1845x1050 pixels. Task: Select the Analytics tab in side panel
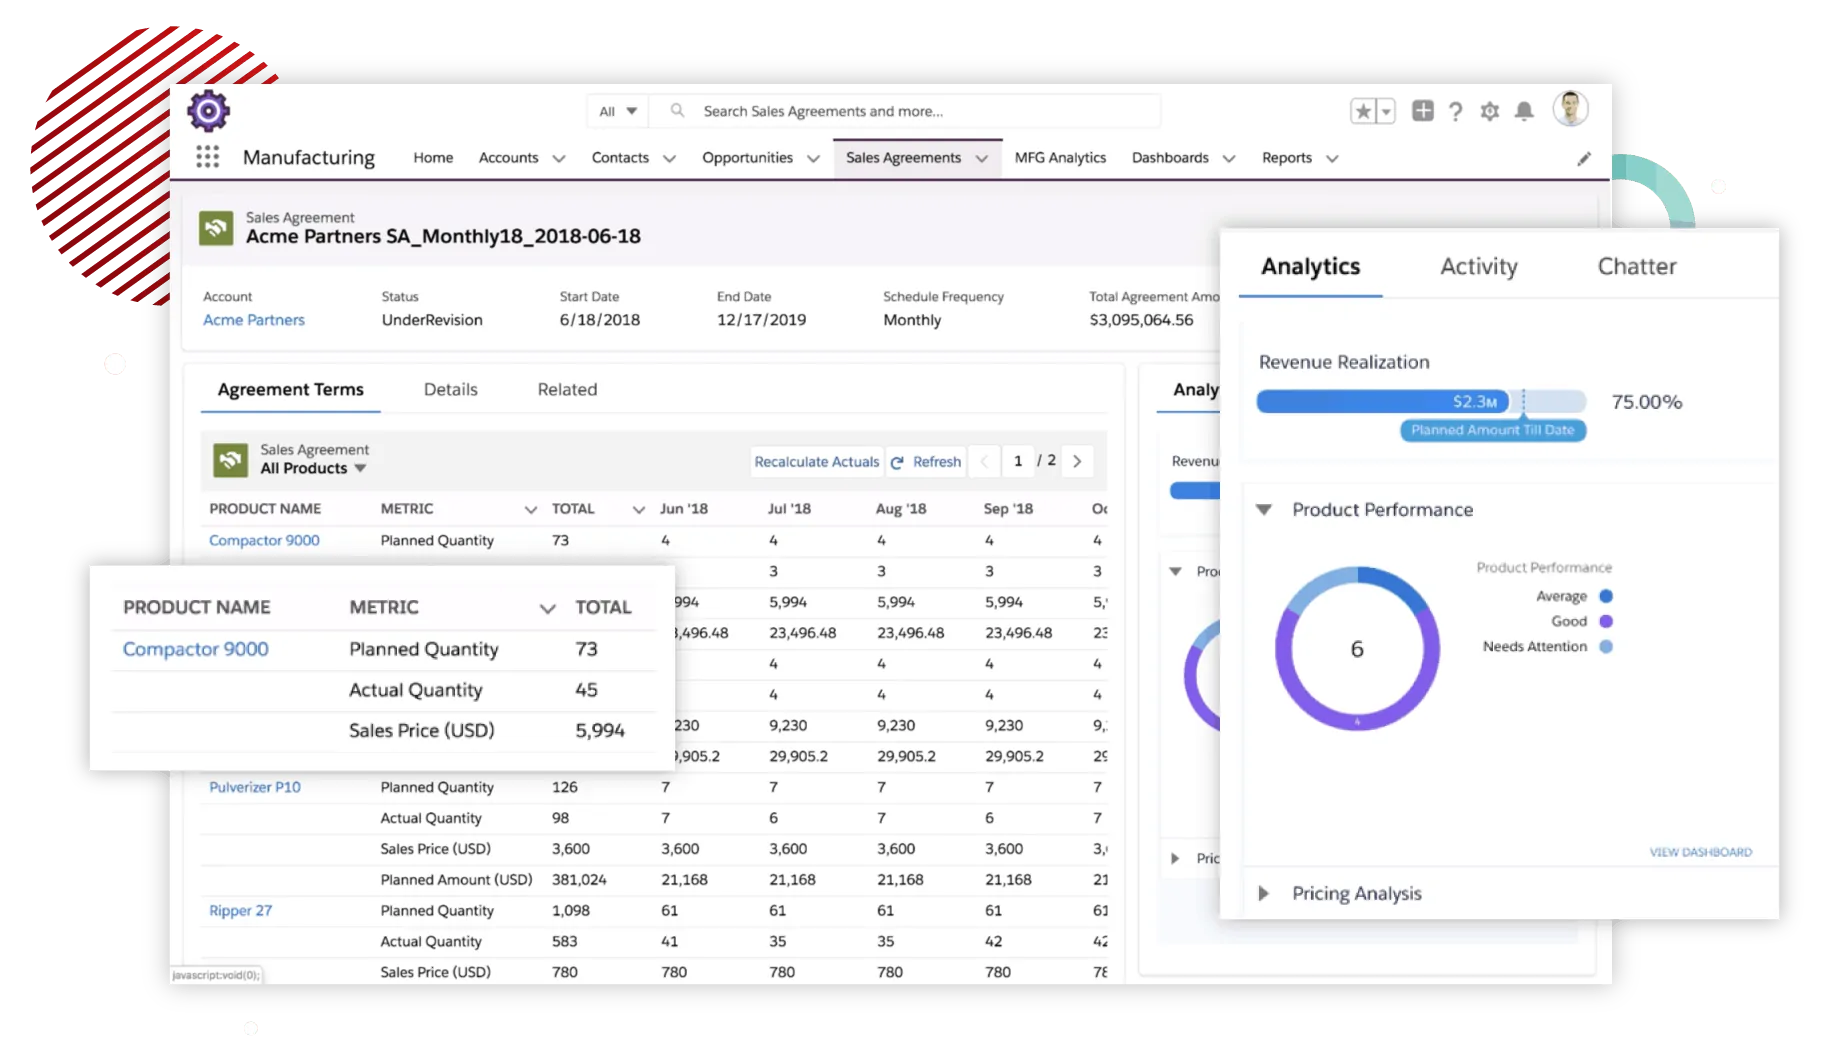(1310, 267)
